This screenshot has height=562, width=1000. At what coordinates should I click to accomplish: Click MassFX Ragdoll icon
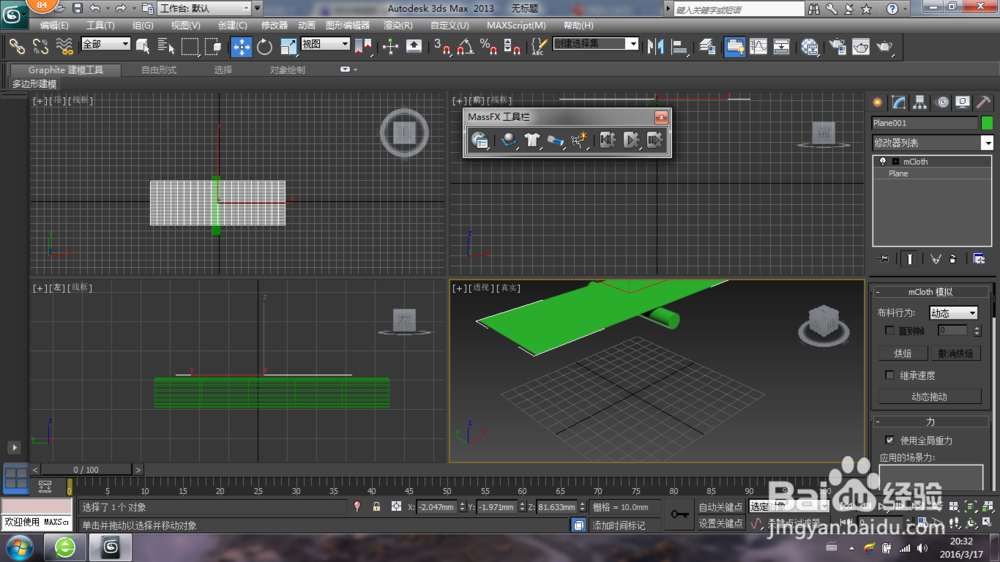[x=578, y=140]
